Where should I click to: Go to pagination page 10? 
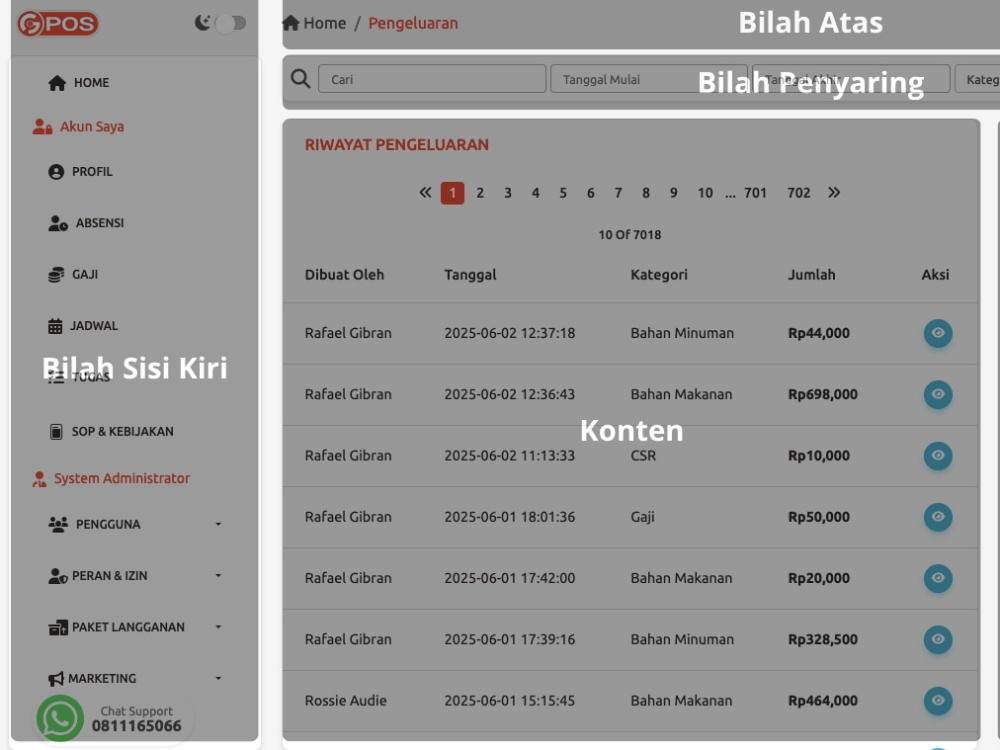pyautogui.click(x=705, y=193)
